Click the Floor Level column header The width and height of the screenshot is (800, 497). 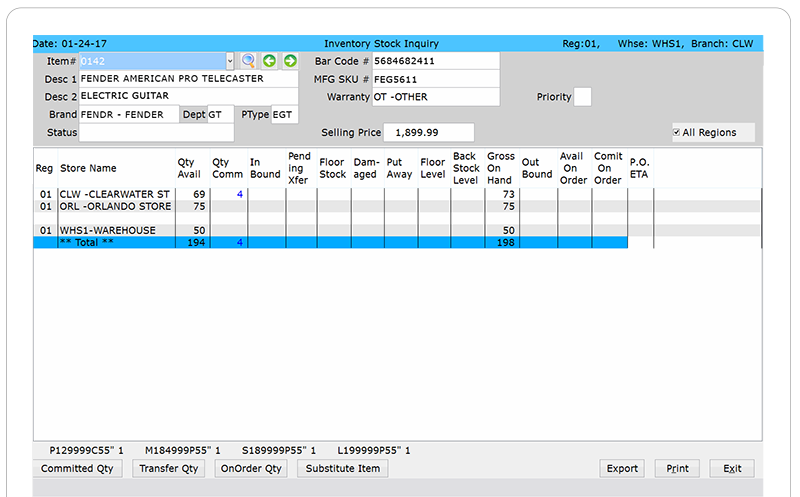(434, 168)
